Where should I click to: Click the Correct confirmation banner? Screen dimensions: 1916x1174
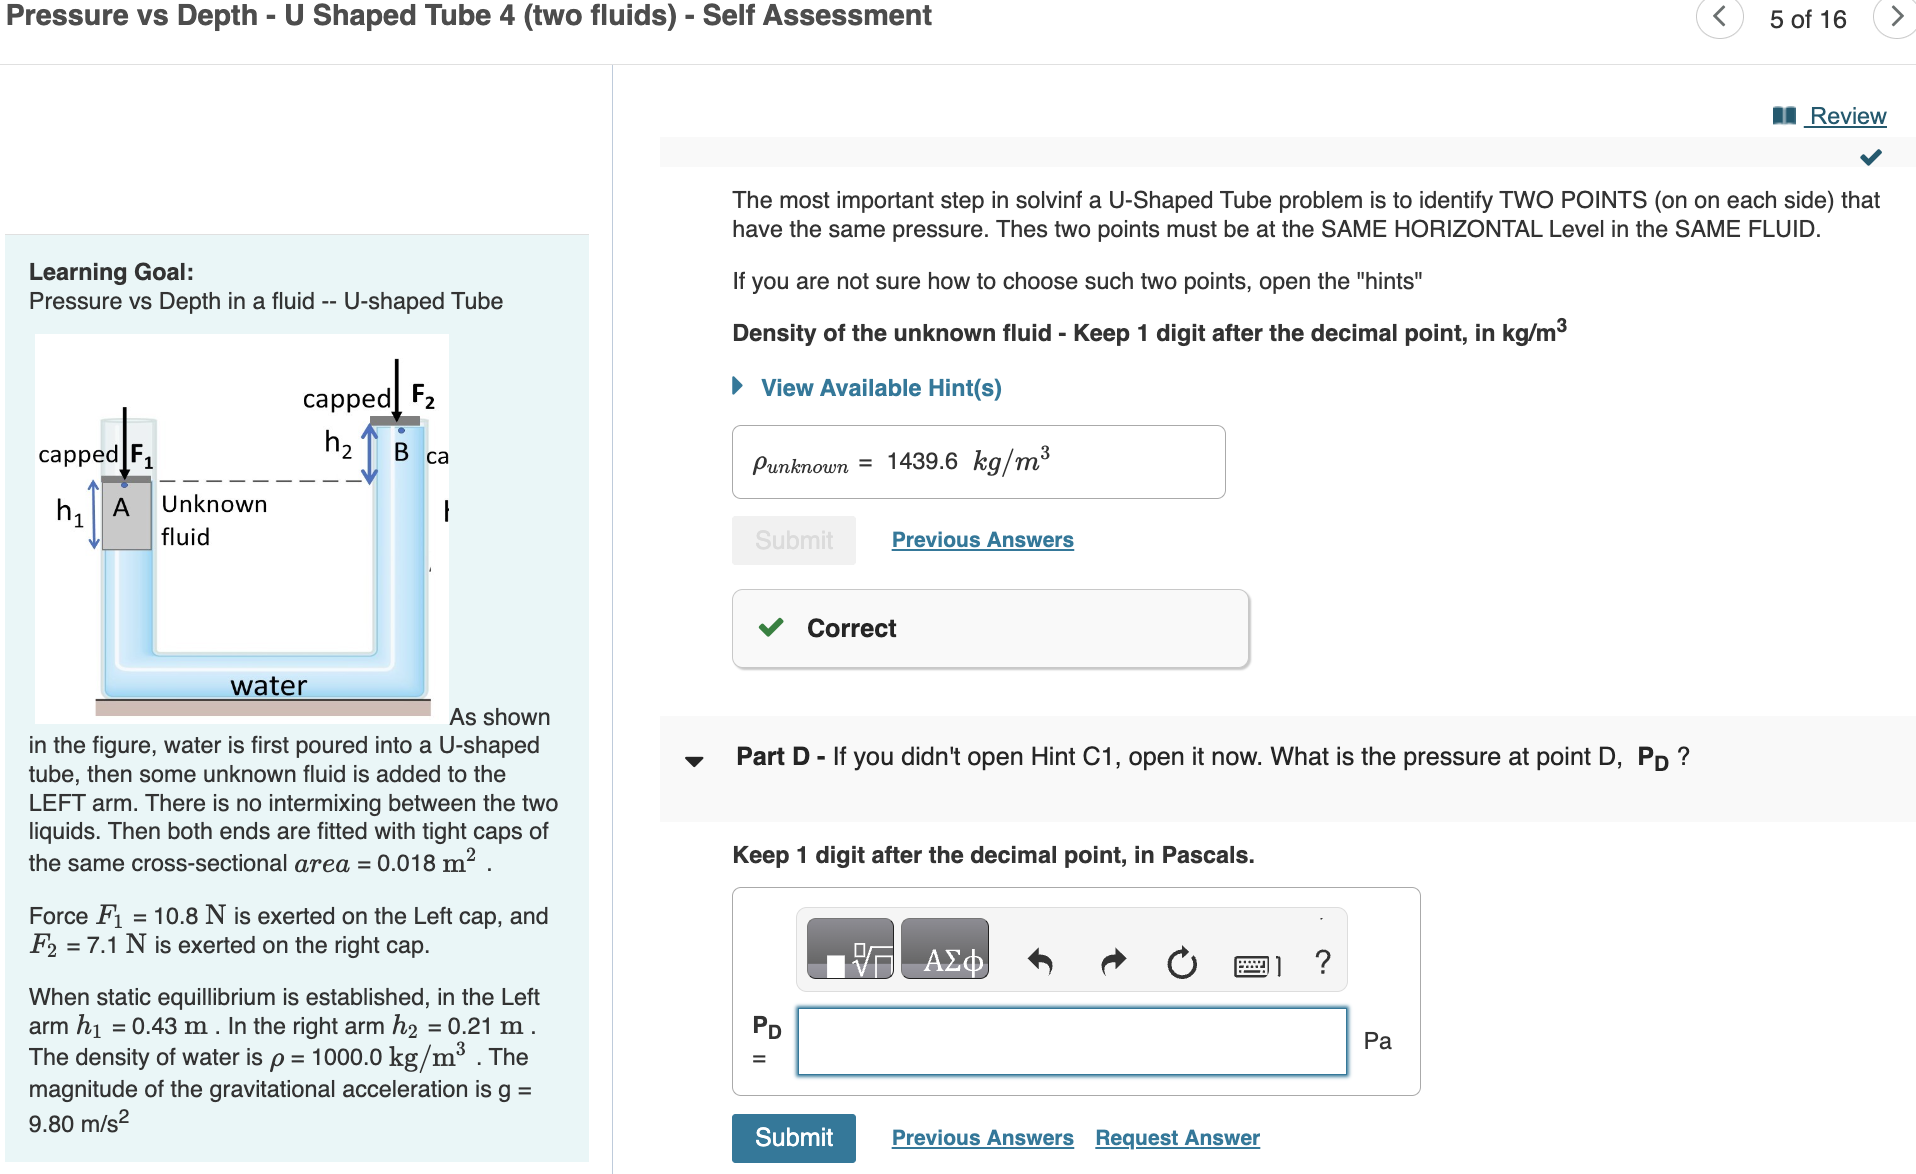coord(990,628)
